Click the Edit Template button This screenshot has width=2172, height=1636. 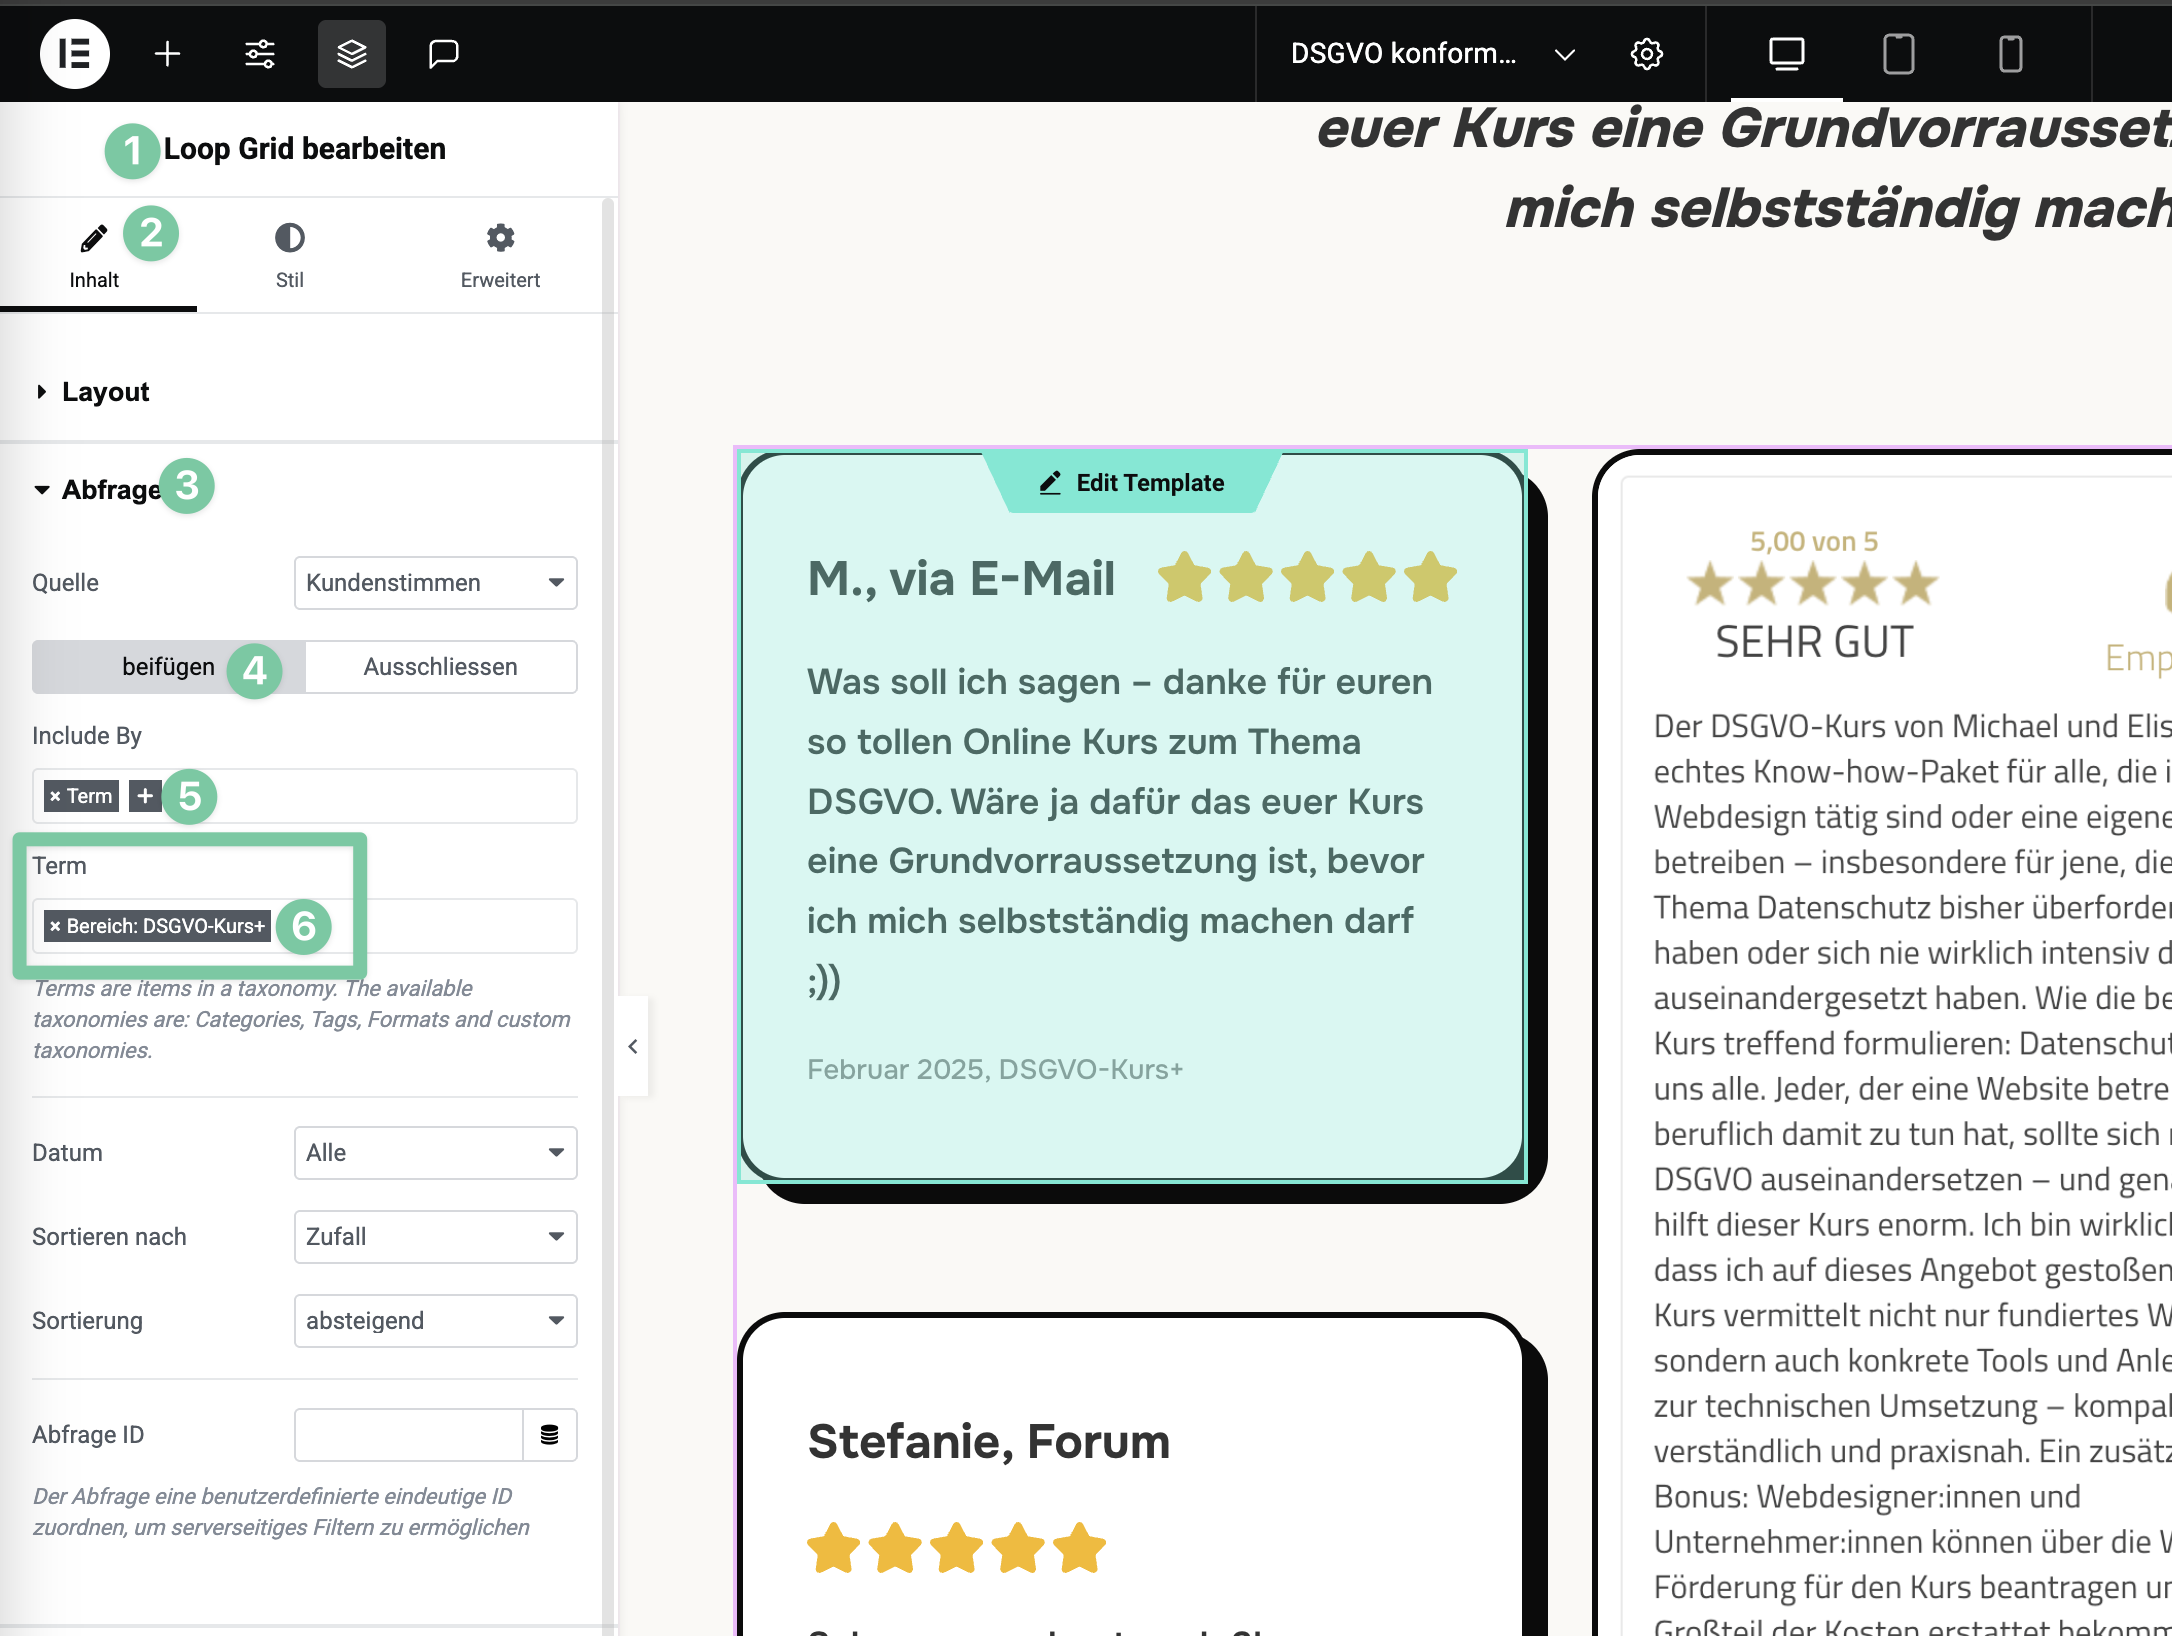tap(1132, 483)
